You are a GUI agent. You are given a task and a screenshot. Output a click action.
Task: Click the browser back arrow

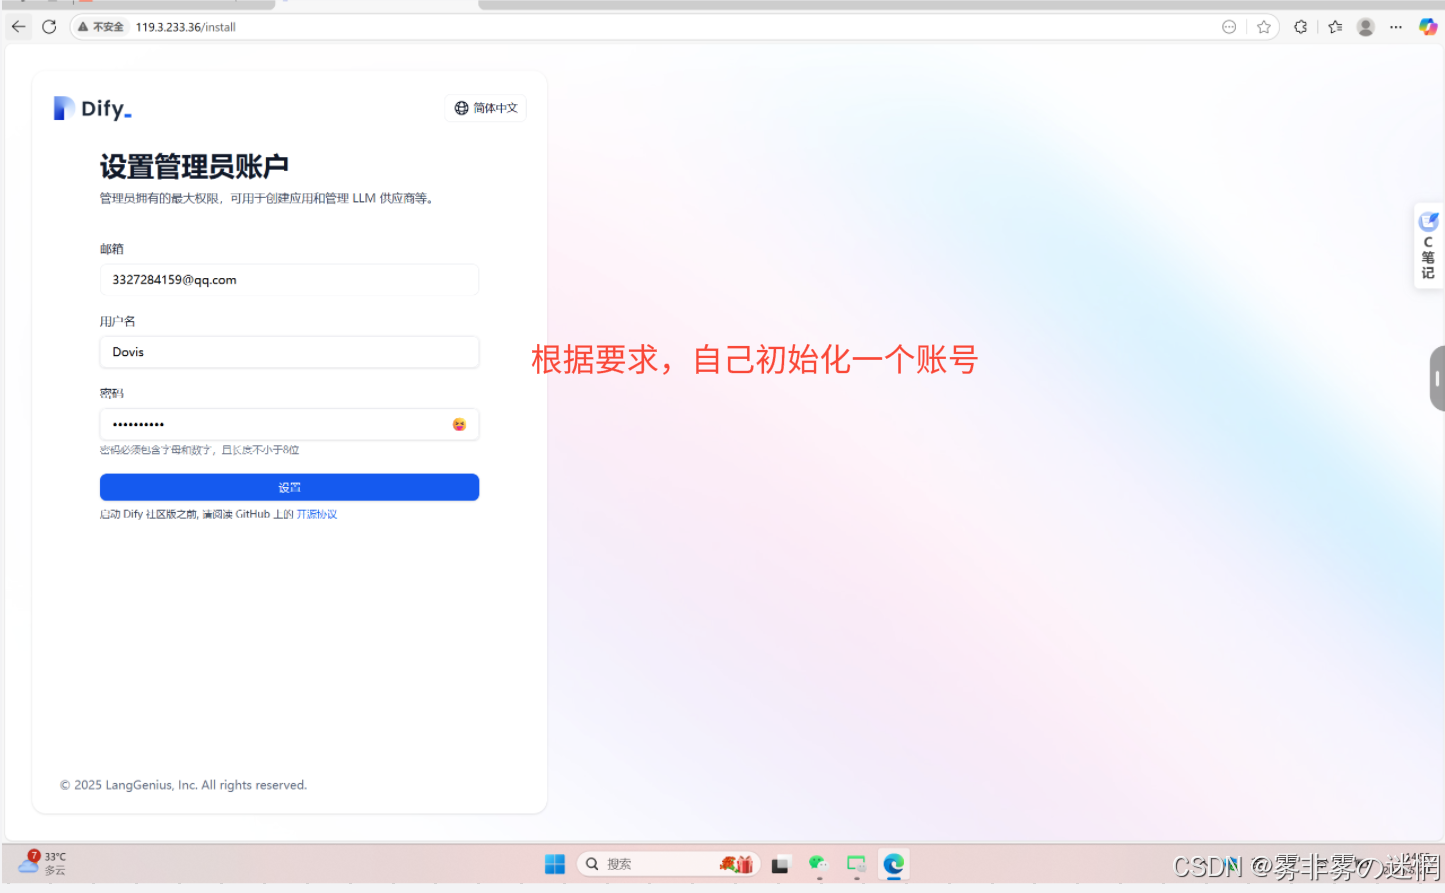(x=19, y=27)
